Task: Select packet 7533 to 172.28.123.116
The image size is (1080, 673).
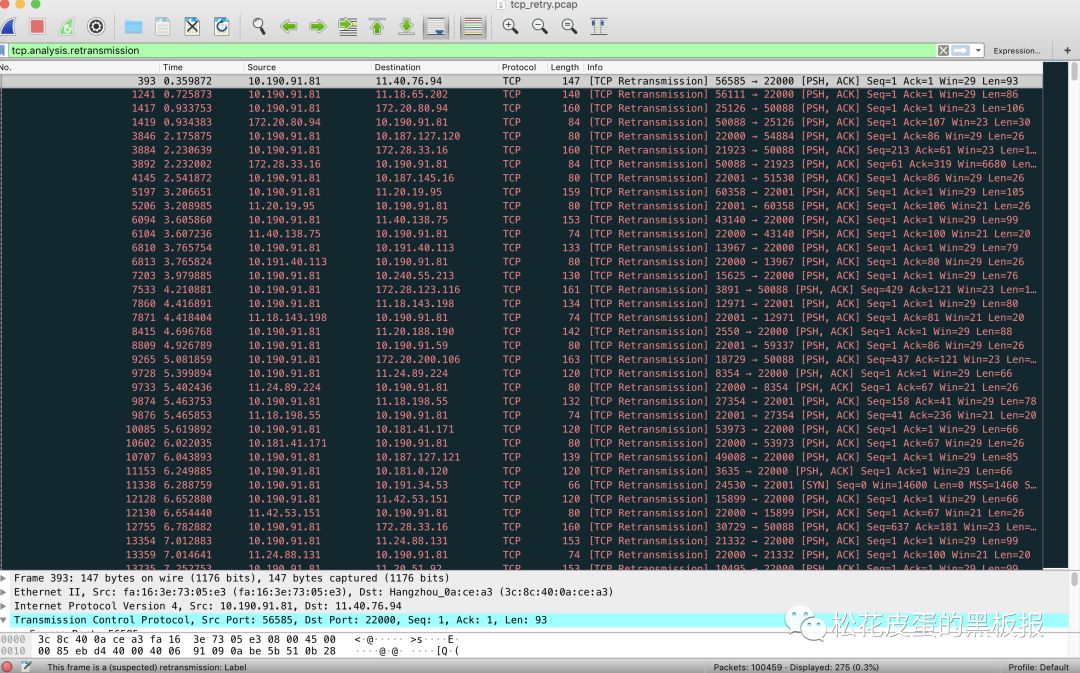Action: 521,289
